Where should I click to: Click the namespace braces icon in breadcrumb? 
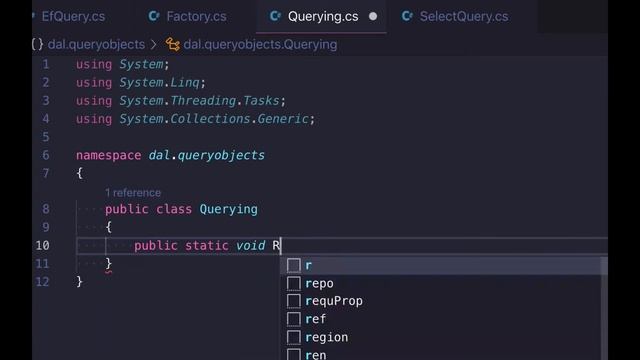pyautogui.click(x=38, y=44)
